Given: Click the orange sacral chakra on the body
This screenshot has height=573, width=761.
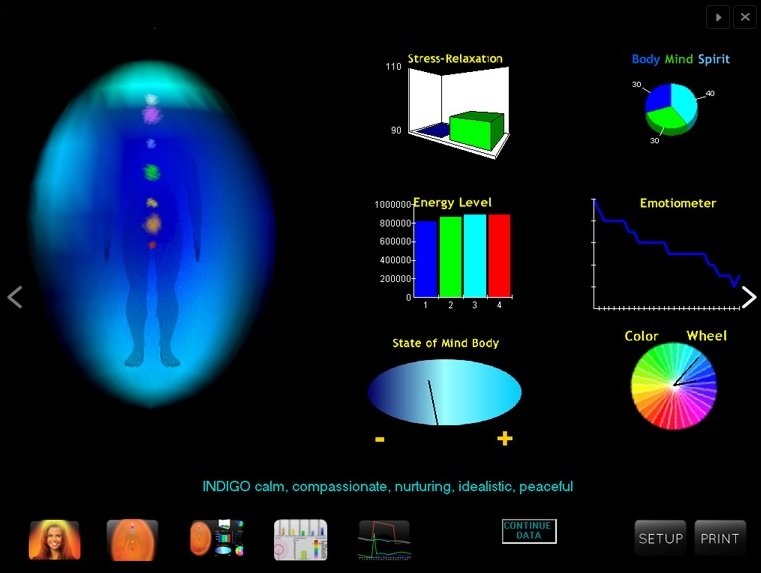Looking at the screenshot, I should pos(152,224).
